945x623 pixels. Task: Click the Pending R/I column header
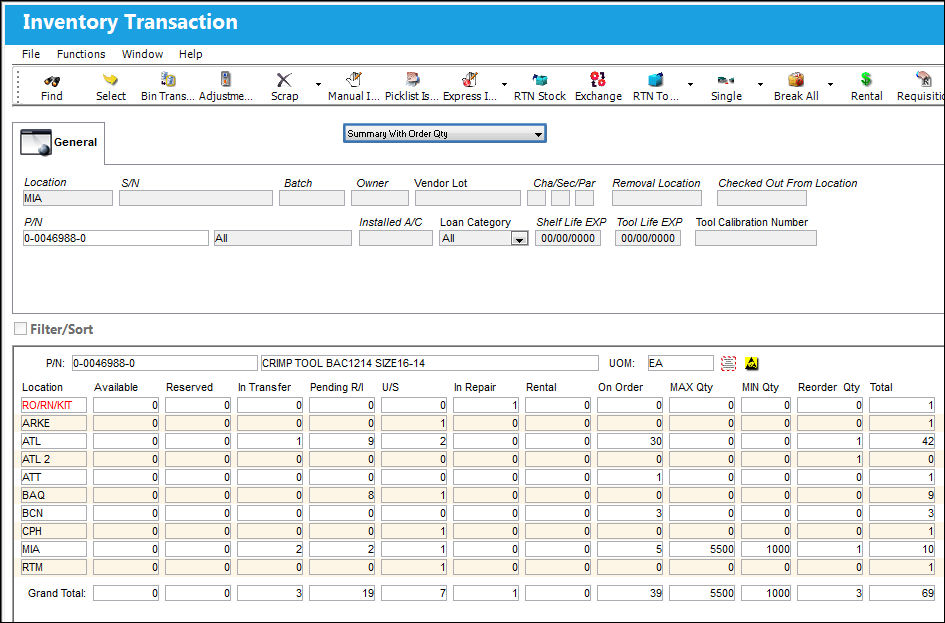coord(336,387)
